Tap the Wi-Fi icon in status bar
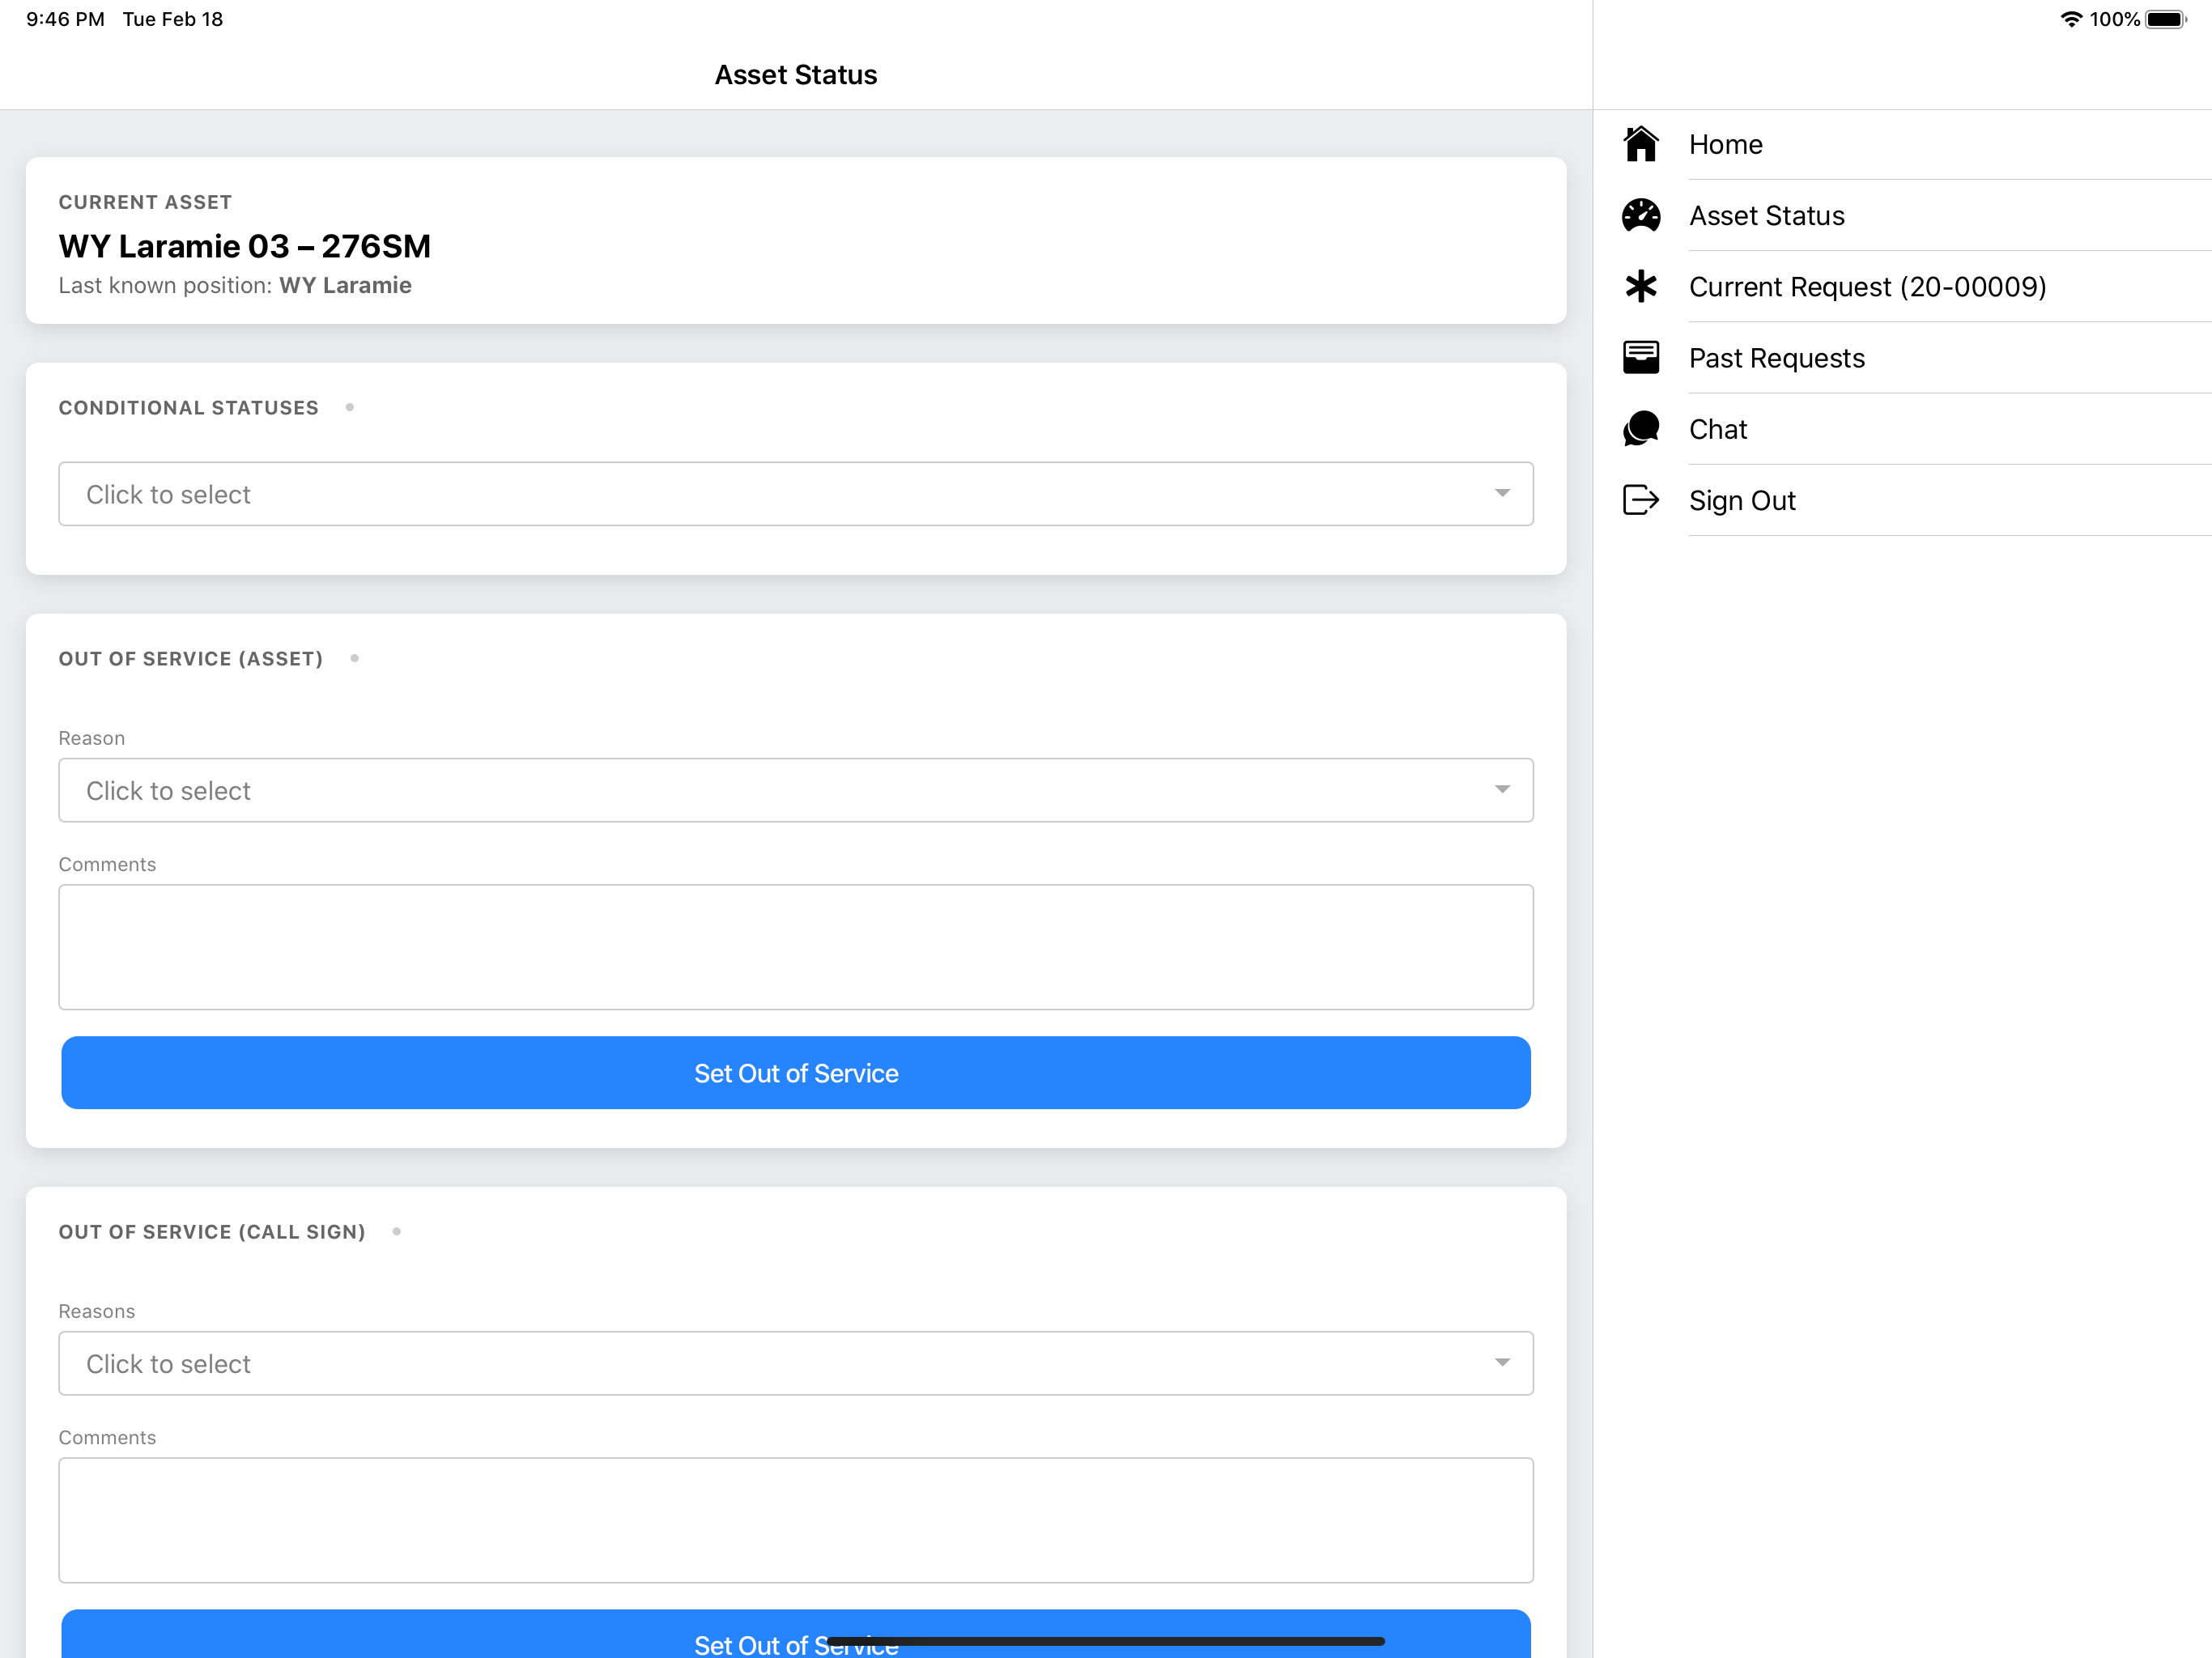 click(x=2071, y=19)
